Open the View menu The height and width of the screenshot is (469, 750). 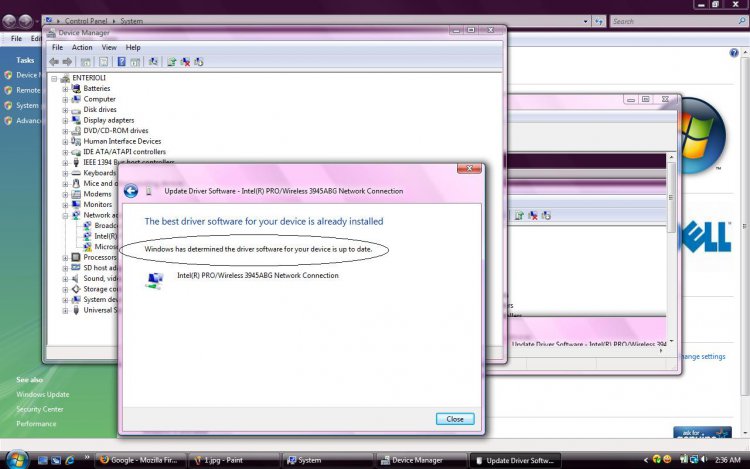109,47
